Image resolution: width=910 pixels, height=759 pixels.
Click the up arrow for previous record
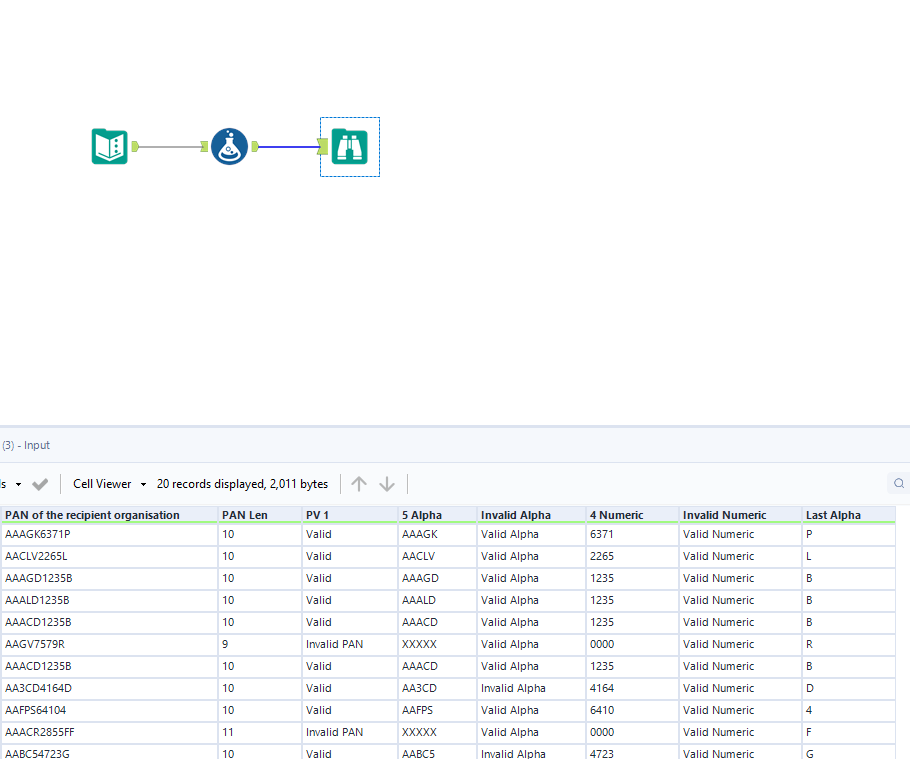(x=359, y=484)
